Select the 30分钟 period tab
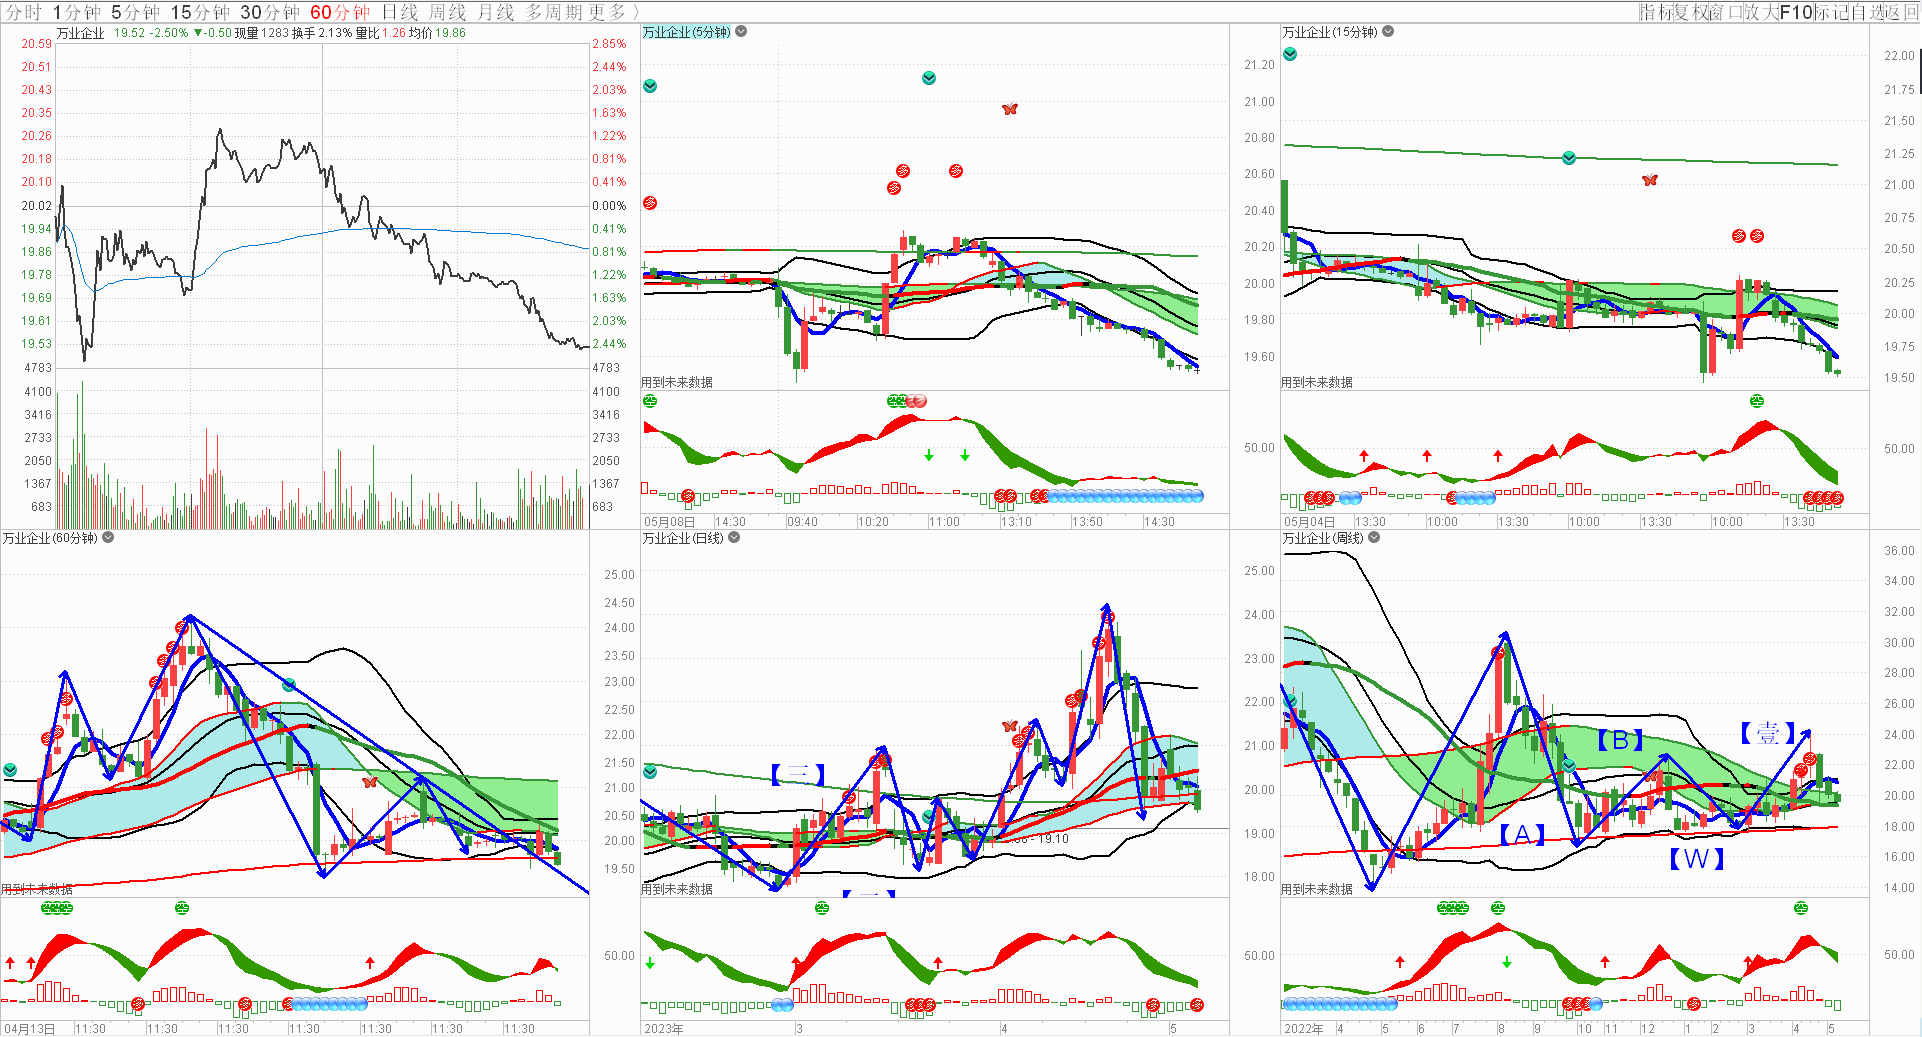This screenshot has height=1037, width=1922. (x=270, y=12)
